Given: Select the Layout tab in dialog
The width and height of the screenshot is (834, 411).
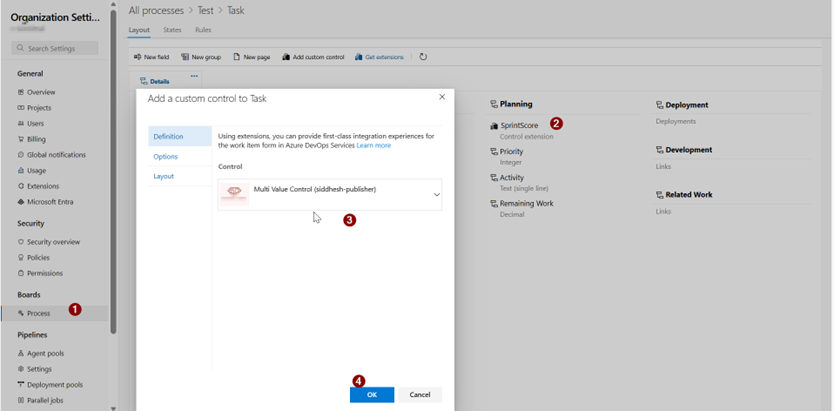Looking at the screenshot, I should [180, 176].
